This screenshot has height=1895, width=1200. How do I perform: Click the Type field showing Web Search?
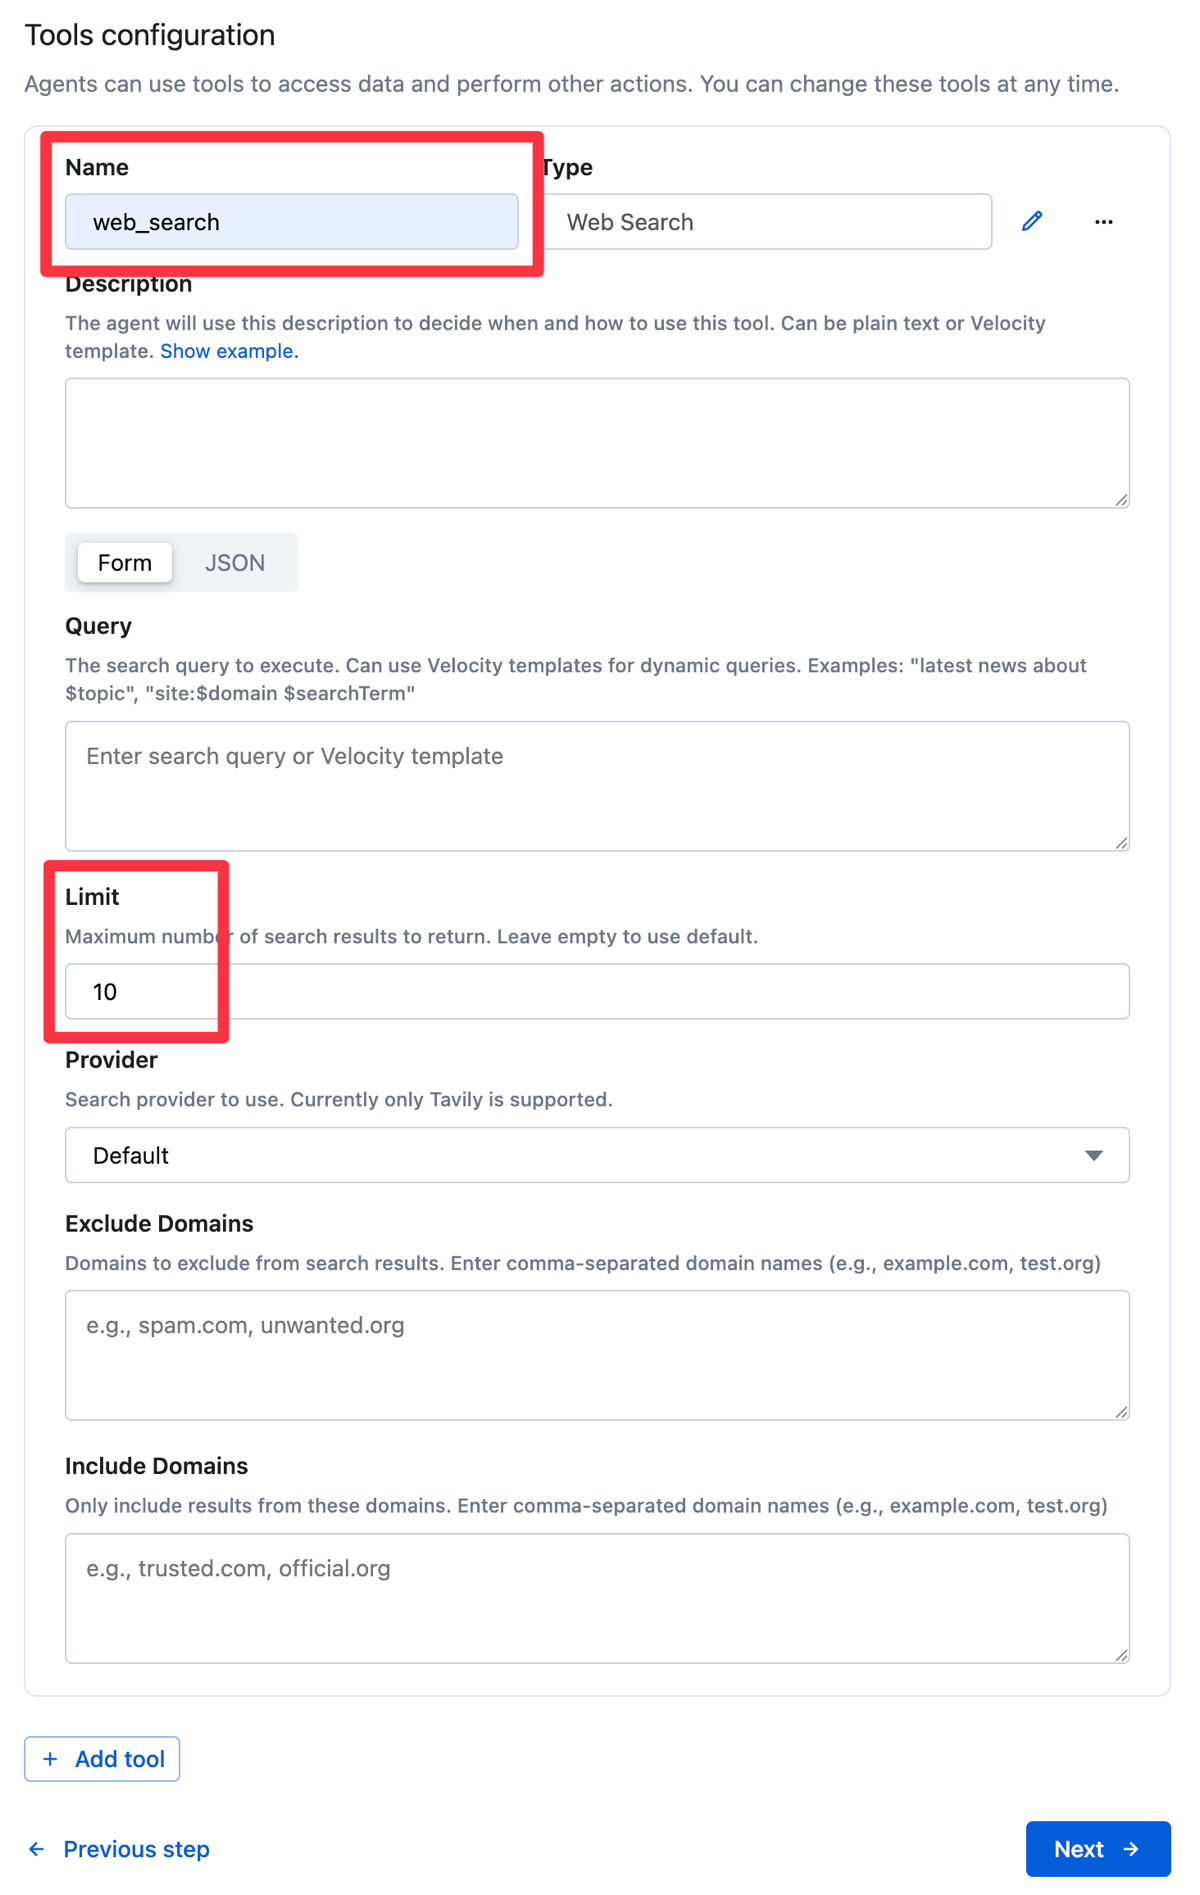tap(770, 221)
